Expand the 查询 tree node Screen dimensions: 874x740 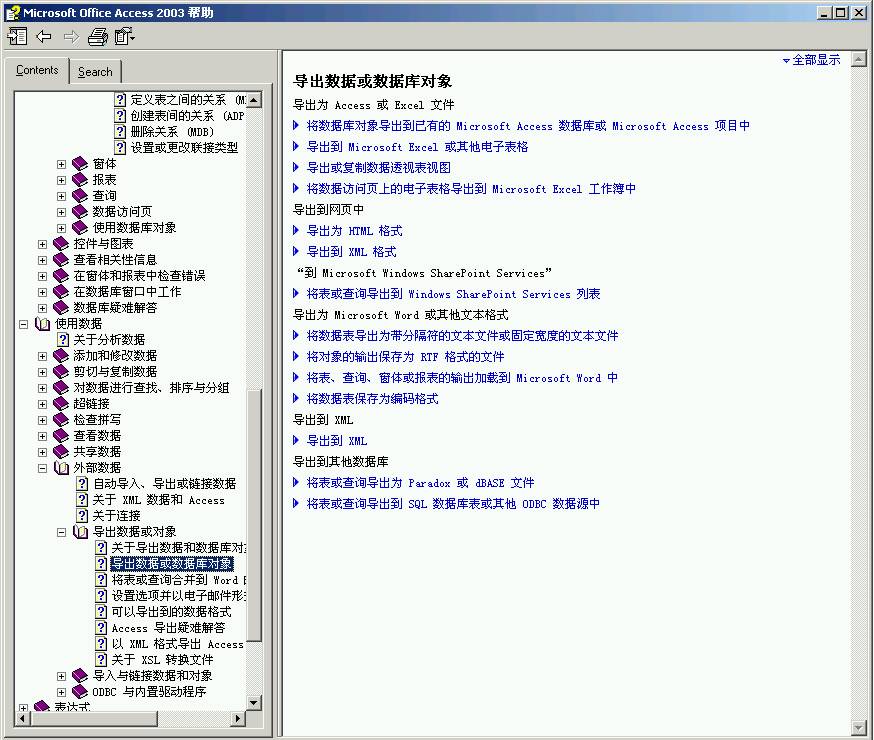(x=61, y=196)
